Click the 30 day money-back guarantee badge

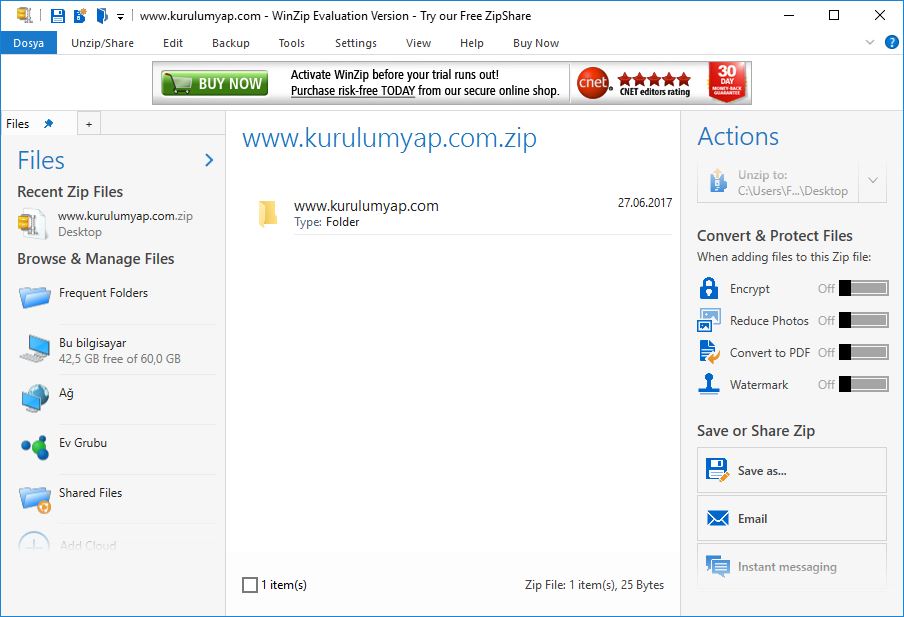coord(727,82)
